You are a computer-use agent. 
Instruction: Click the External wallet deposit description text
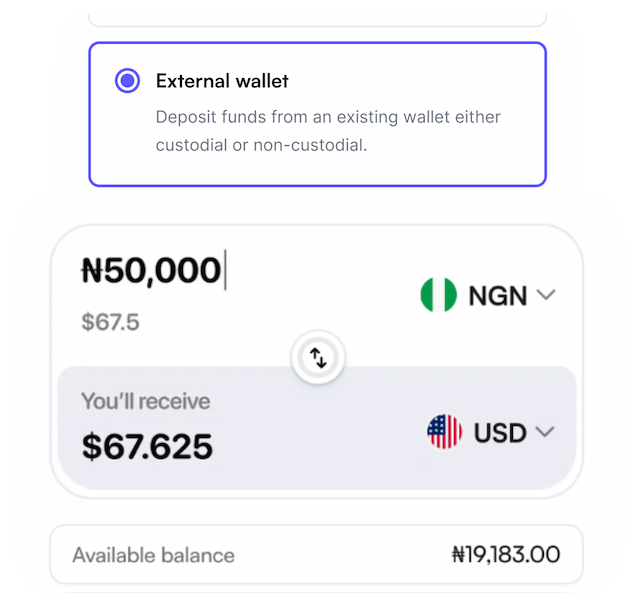coord(328,131)
